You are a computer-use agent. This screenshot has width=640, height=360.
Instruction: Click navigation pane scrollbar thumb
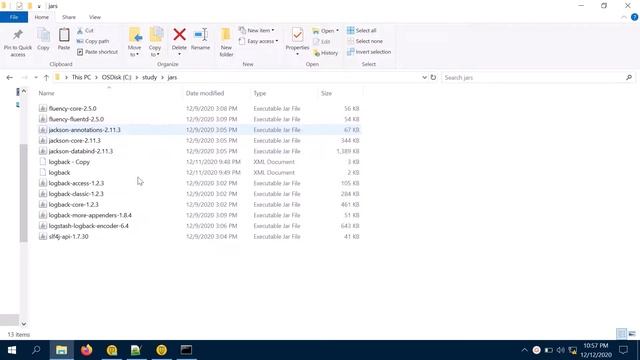click(24, 193)
